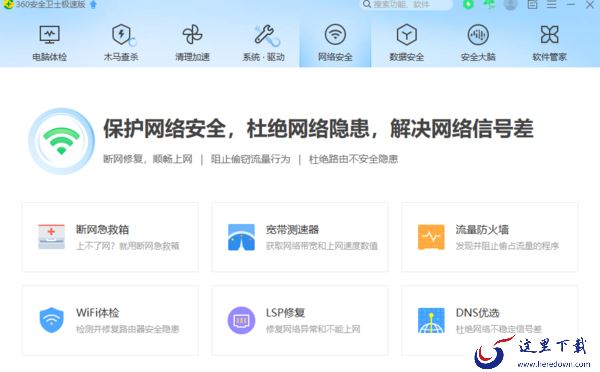Click description 发现并阻止偷占流量的程序
600x372 pixels.
507,246
